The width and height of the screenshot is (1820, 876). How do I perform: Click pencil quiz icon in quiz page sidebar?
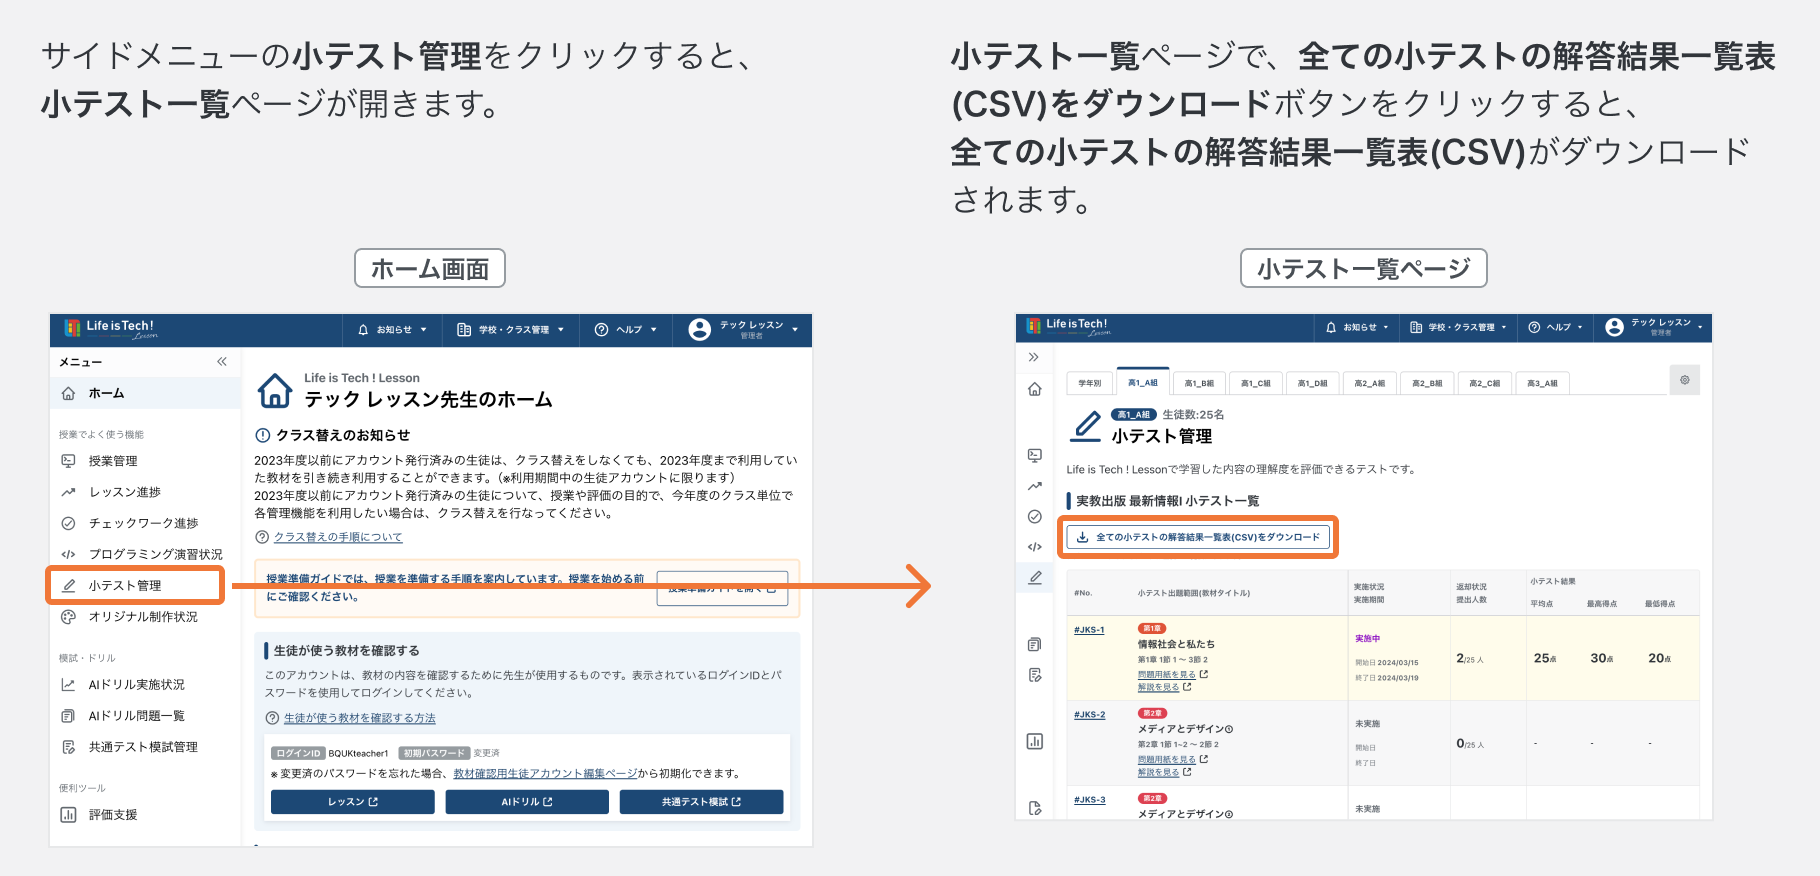[1035, 578]
